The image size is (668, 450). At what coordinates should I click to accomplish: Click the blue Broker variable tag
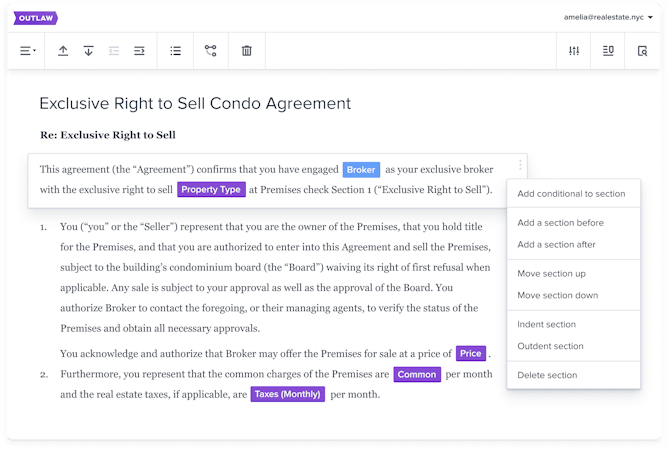coord(361,170)
